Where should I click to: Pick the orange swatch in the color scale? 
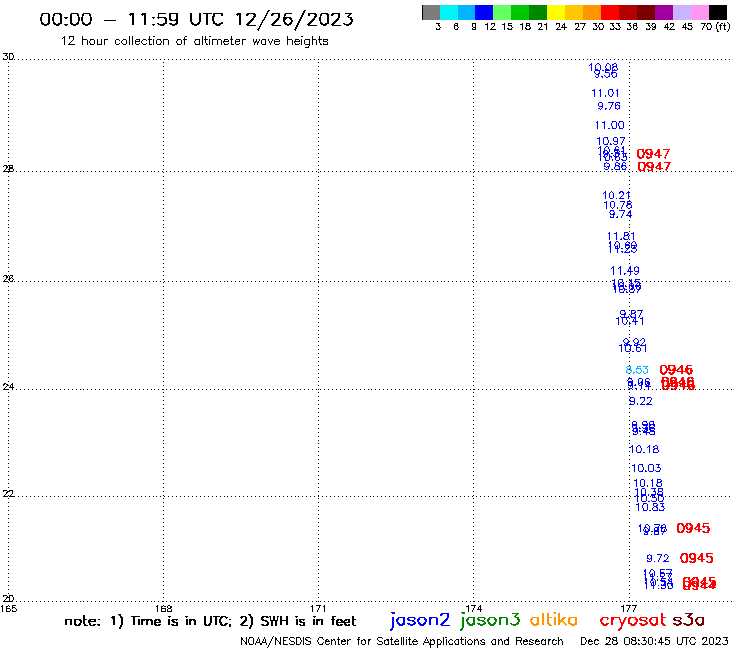pyautogui.click(x=592, y=12)
